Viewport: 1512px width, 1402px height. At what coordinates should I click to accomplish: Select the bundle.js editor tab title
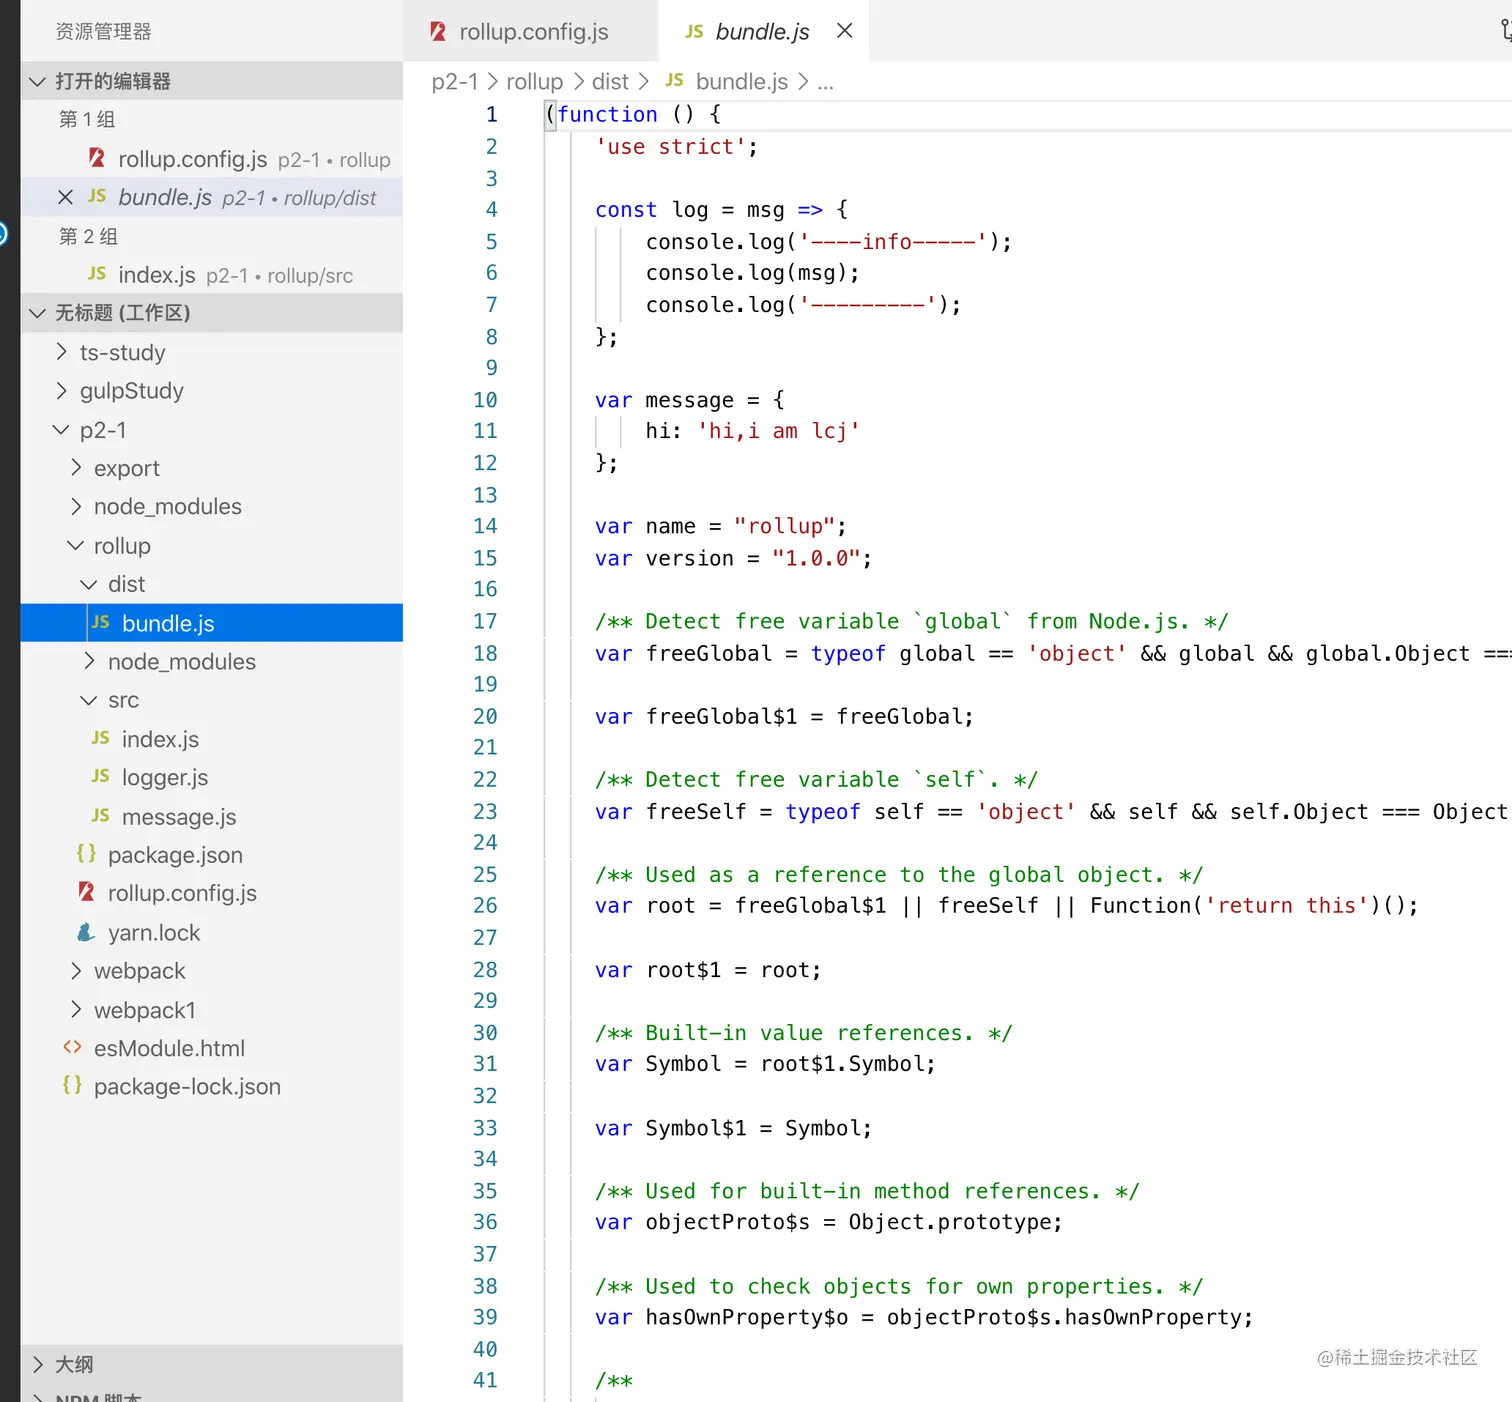coord(762,31)
